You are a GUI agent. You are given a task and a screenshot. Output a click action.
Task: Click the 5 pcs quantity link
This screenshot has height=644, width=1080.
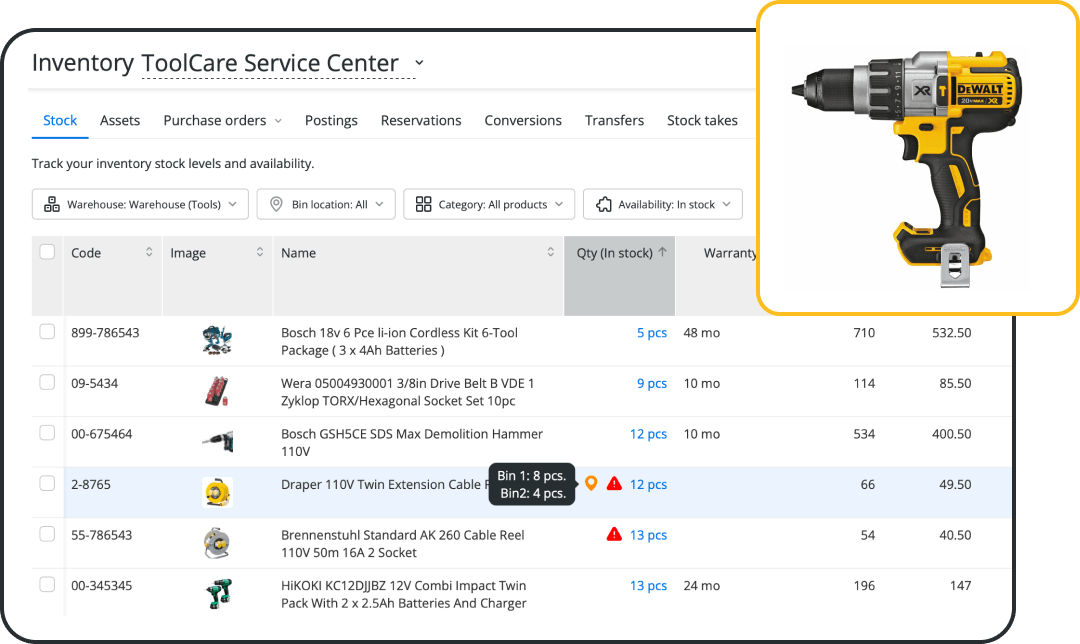pos(652,333)
